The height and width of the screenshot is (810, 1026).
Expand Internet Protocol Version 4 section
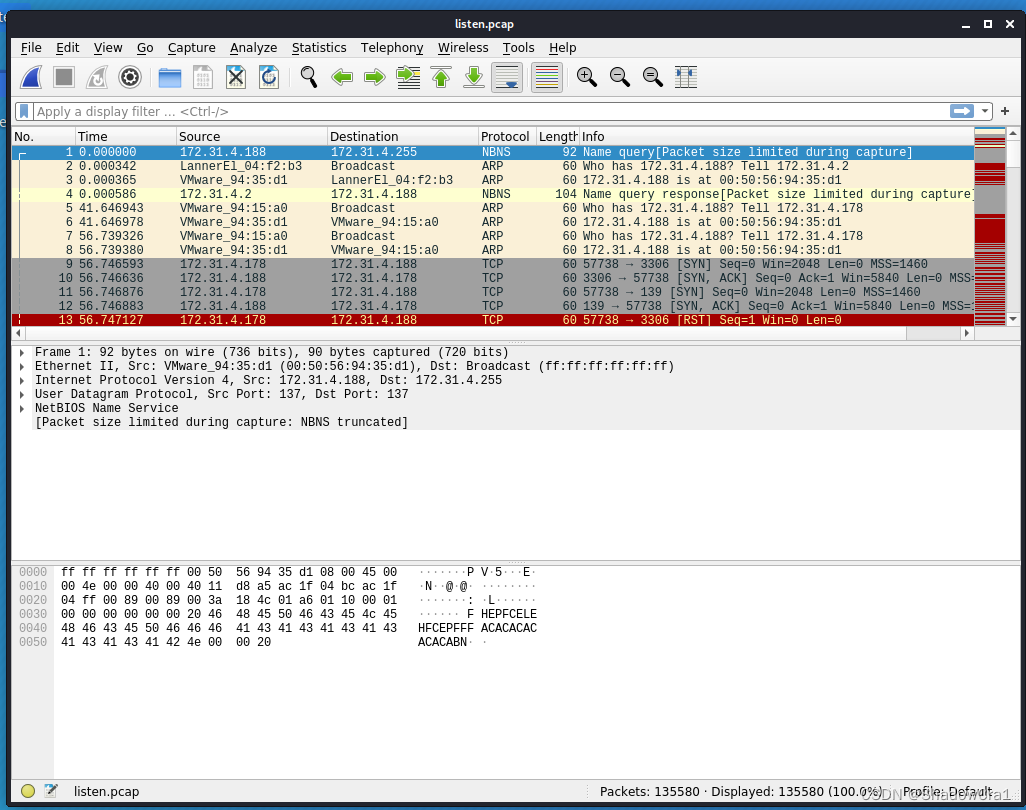tap(22, 381)
